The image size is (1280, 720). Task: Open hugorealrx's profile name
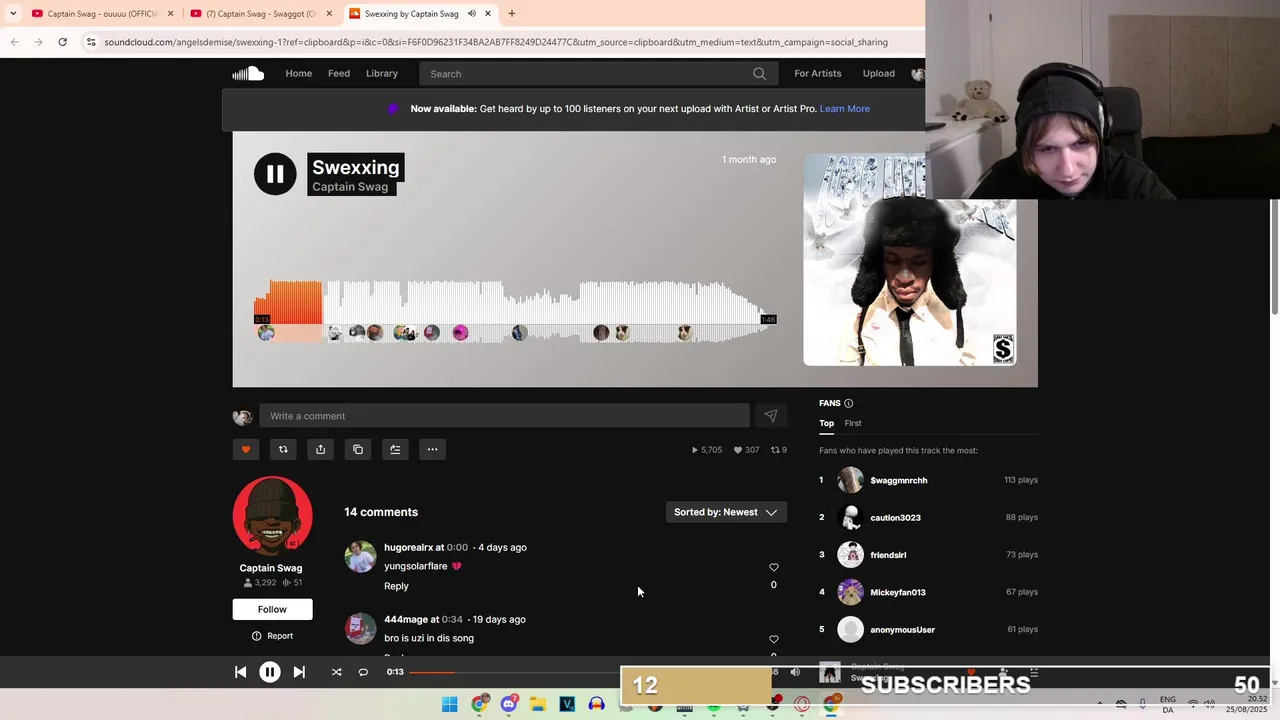coord(408,547)
